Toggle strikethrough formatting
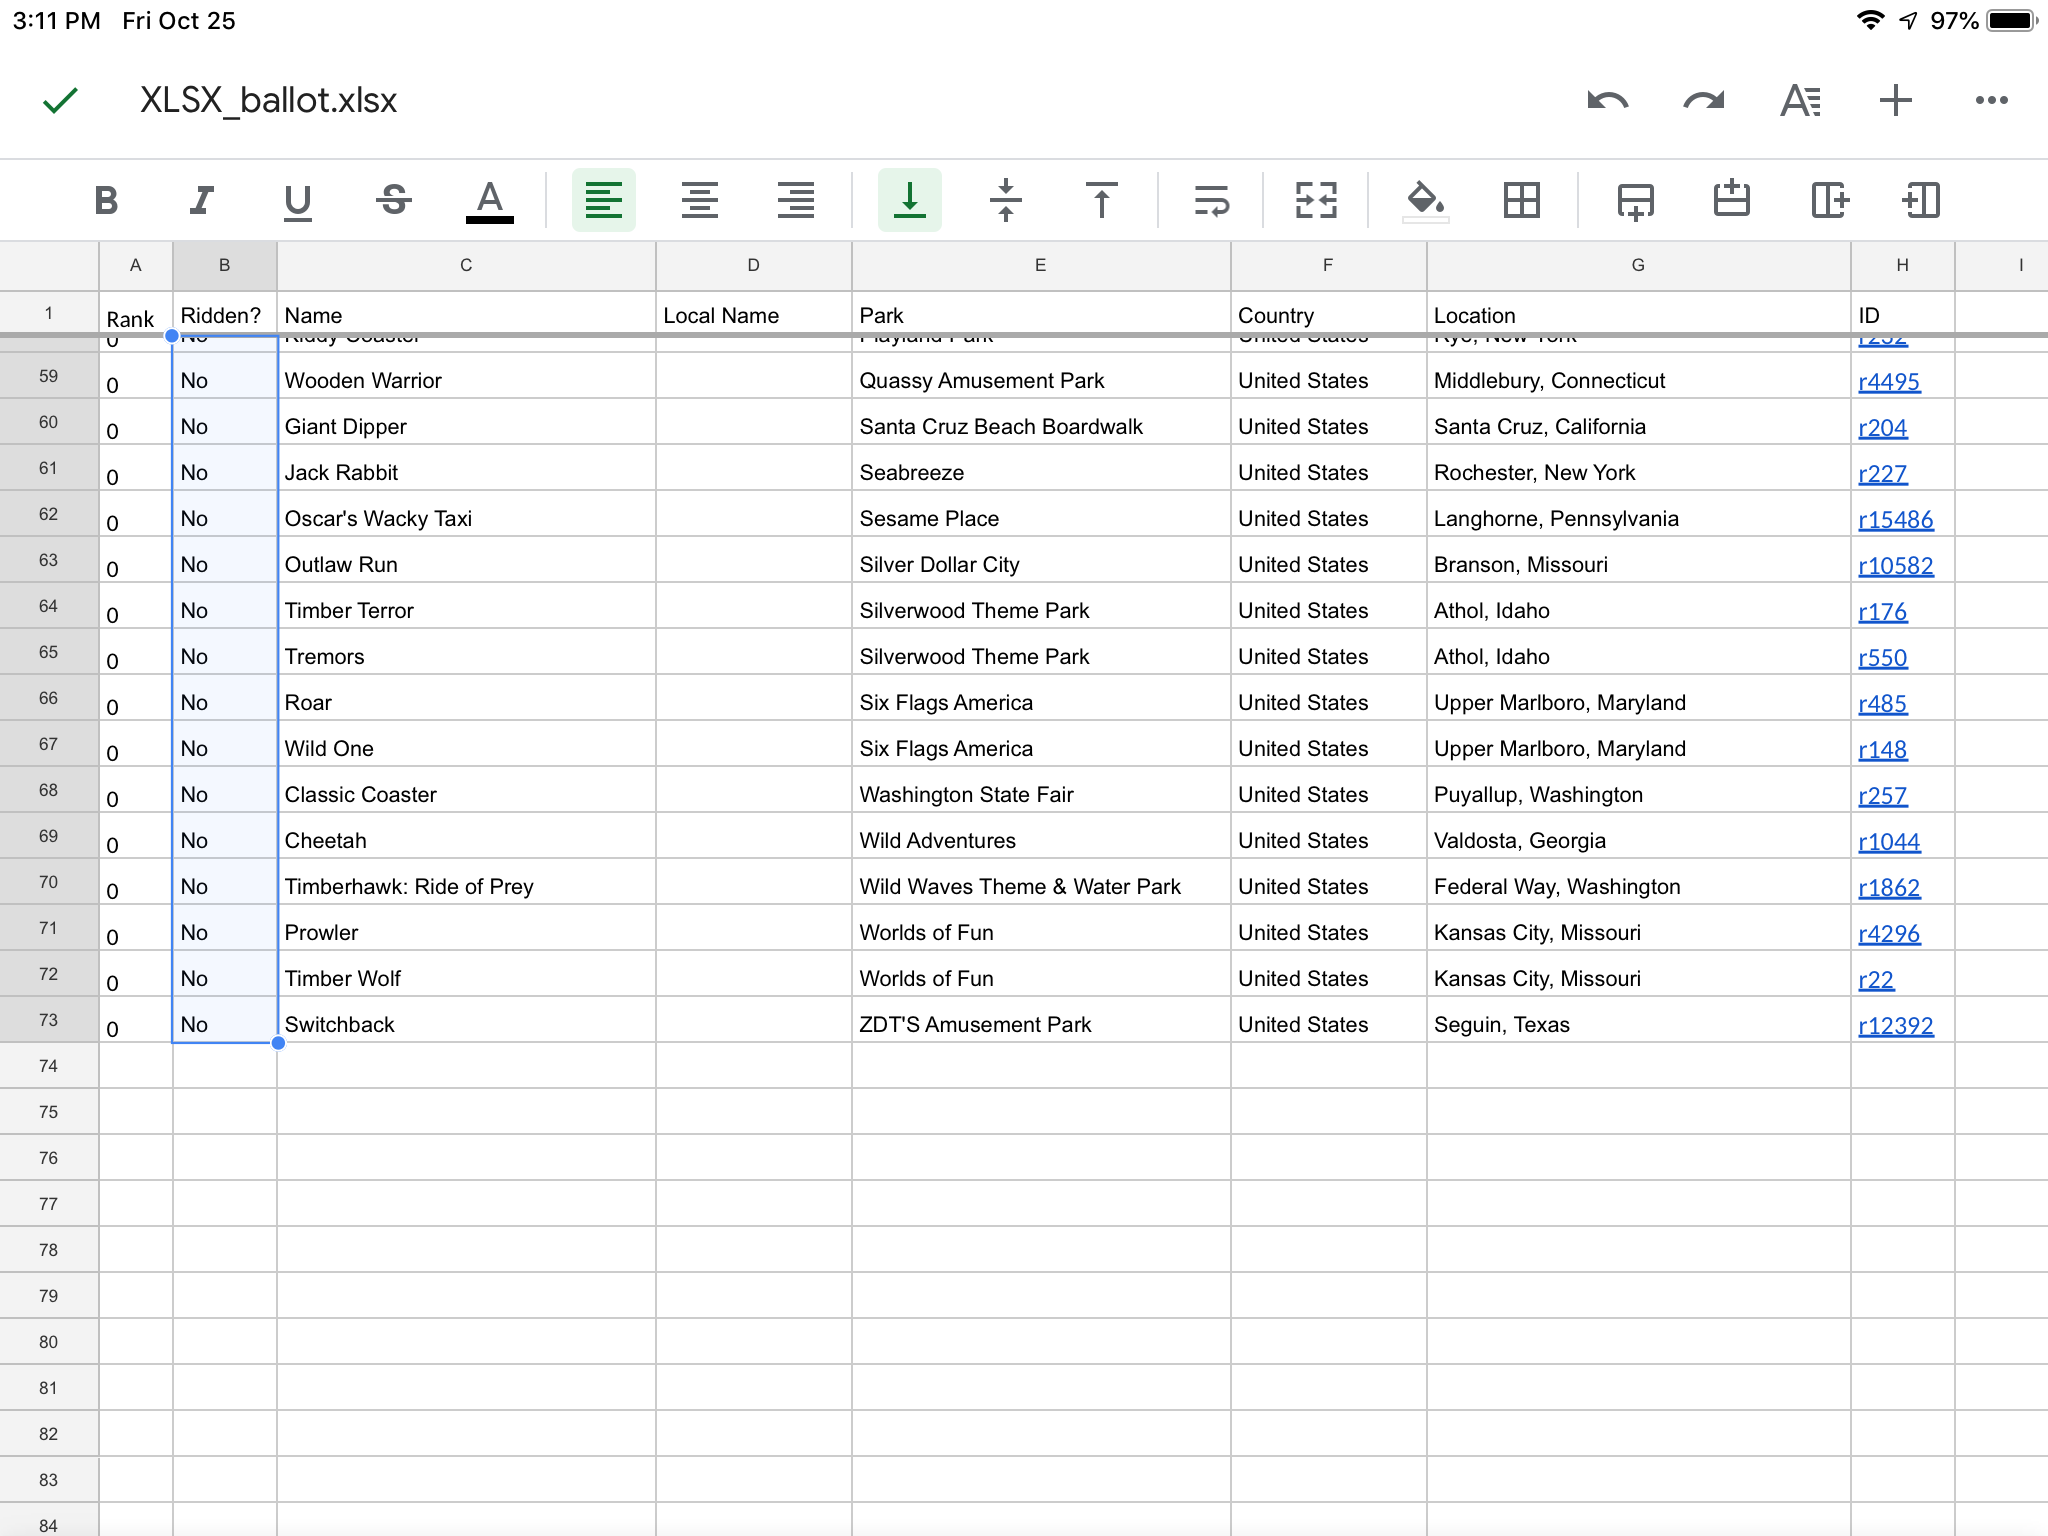Screen dimensions: 2048x1536 pyautogui.click(x=394, y=200)
